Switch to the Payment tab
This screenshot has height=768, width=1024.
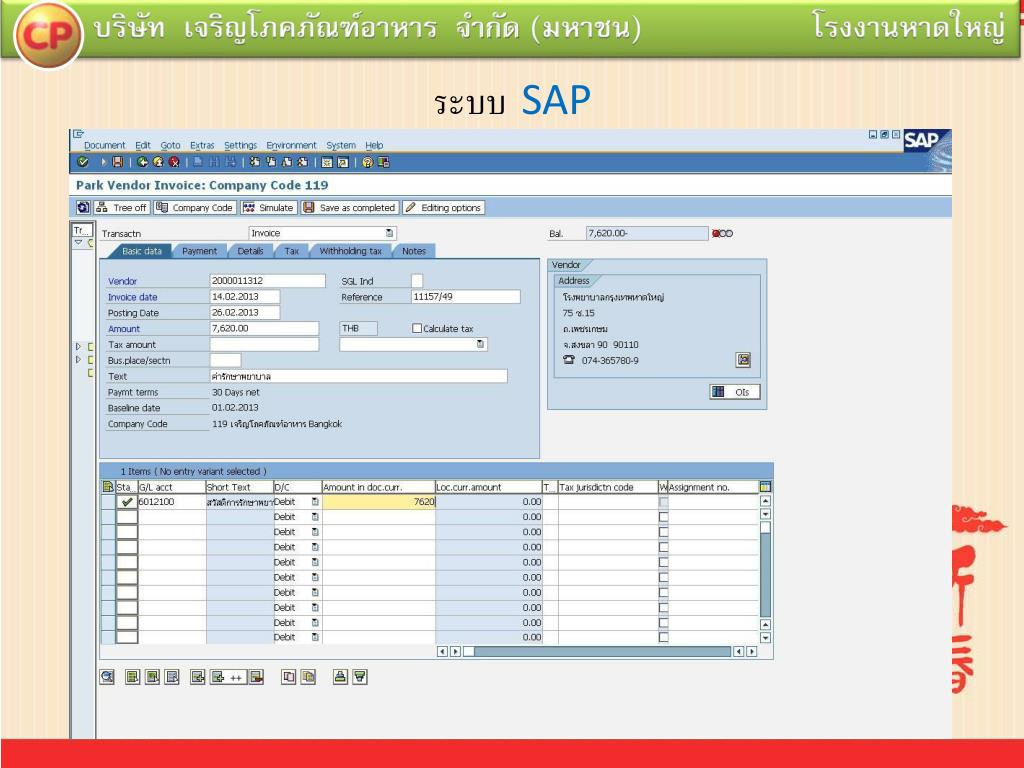tap(199, 251)
